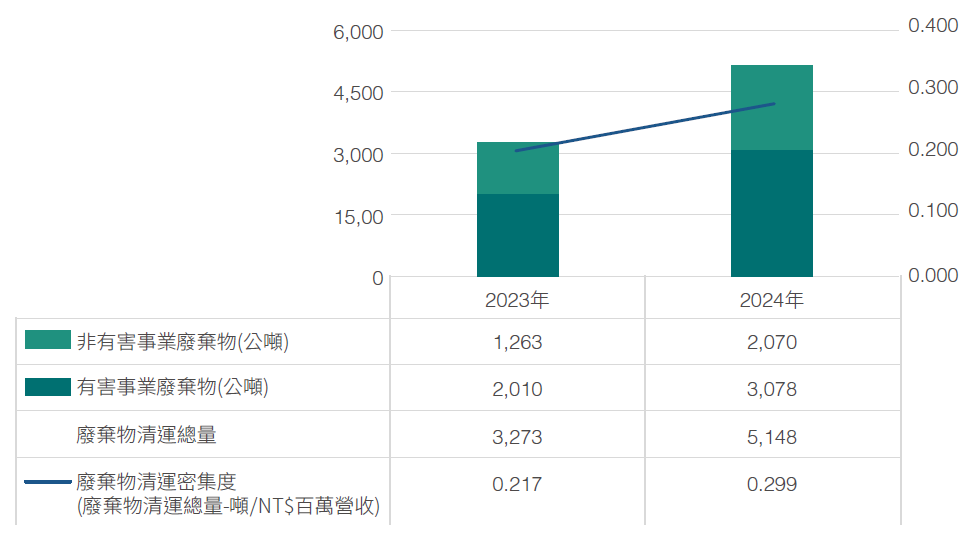Click the blue line legend marker

48,482
